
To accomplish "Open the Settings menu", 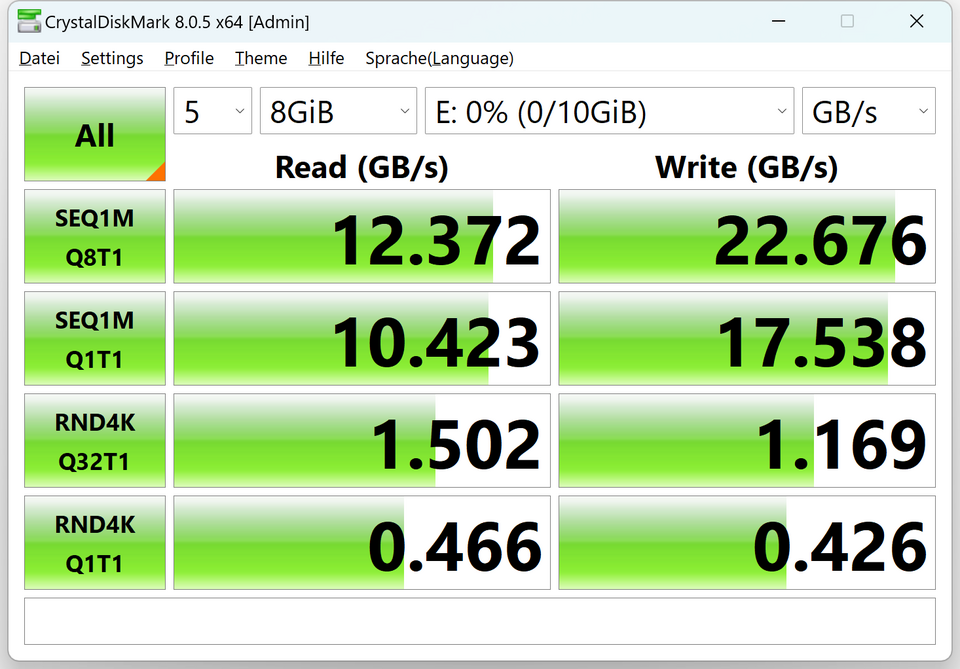I will pyautogui.click(x=112, y=58).
